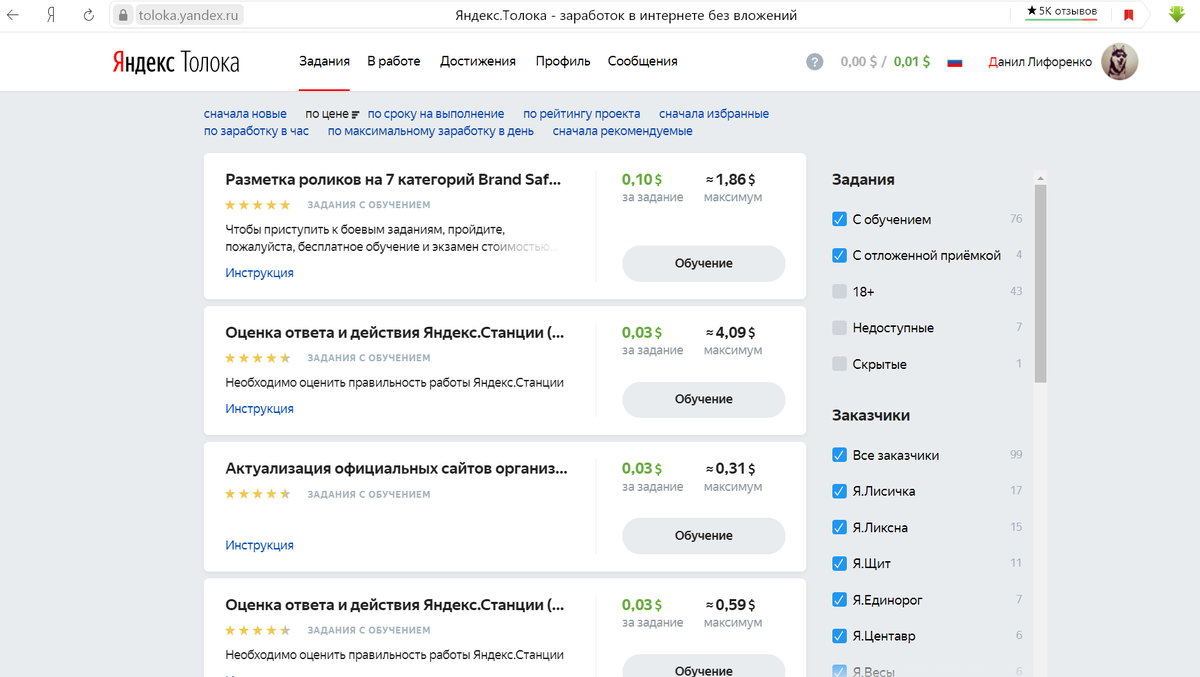Viewport: 1200px width, 677px height.
Task: Click the Яндекс Толока logo
Action: pos(175,62)
